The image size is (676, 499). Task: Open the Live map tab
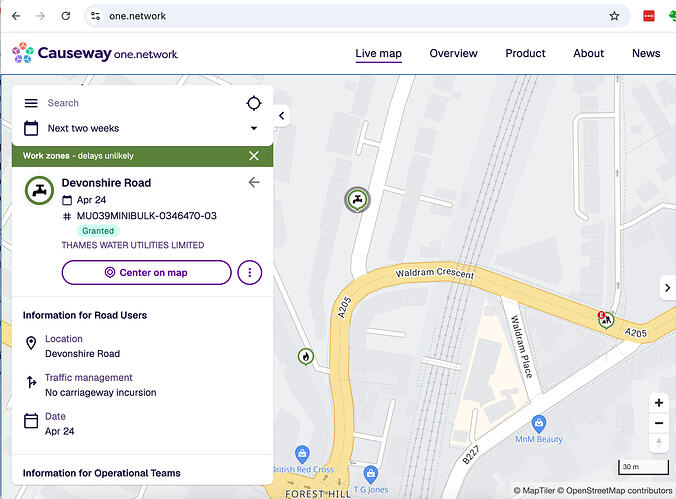point(379,53)
